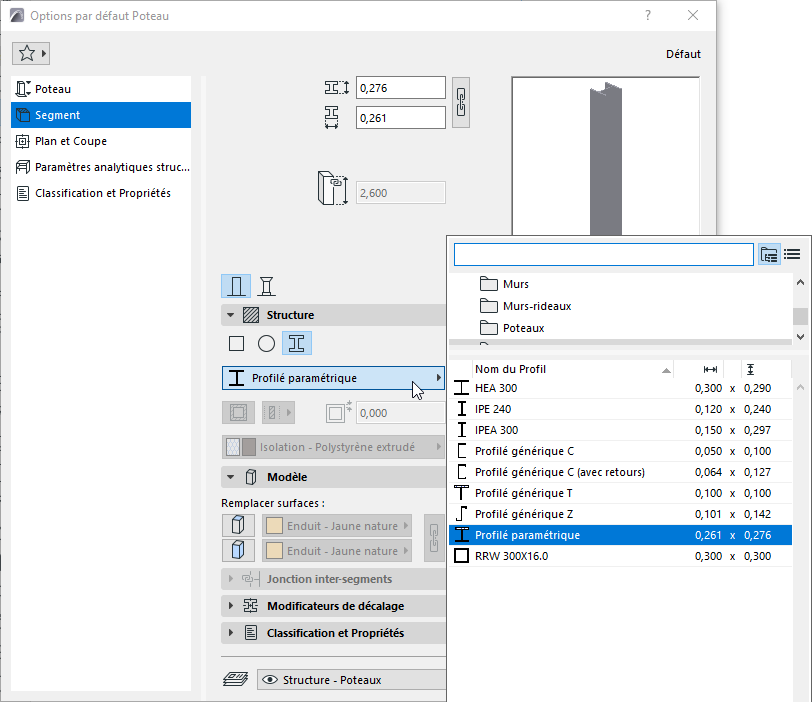This screenshot has height=702, width=812.
Task: Select the Profilé générique Z profile
Action: coord(620,514)
